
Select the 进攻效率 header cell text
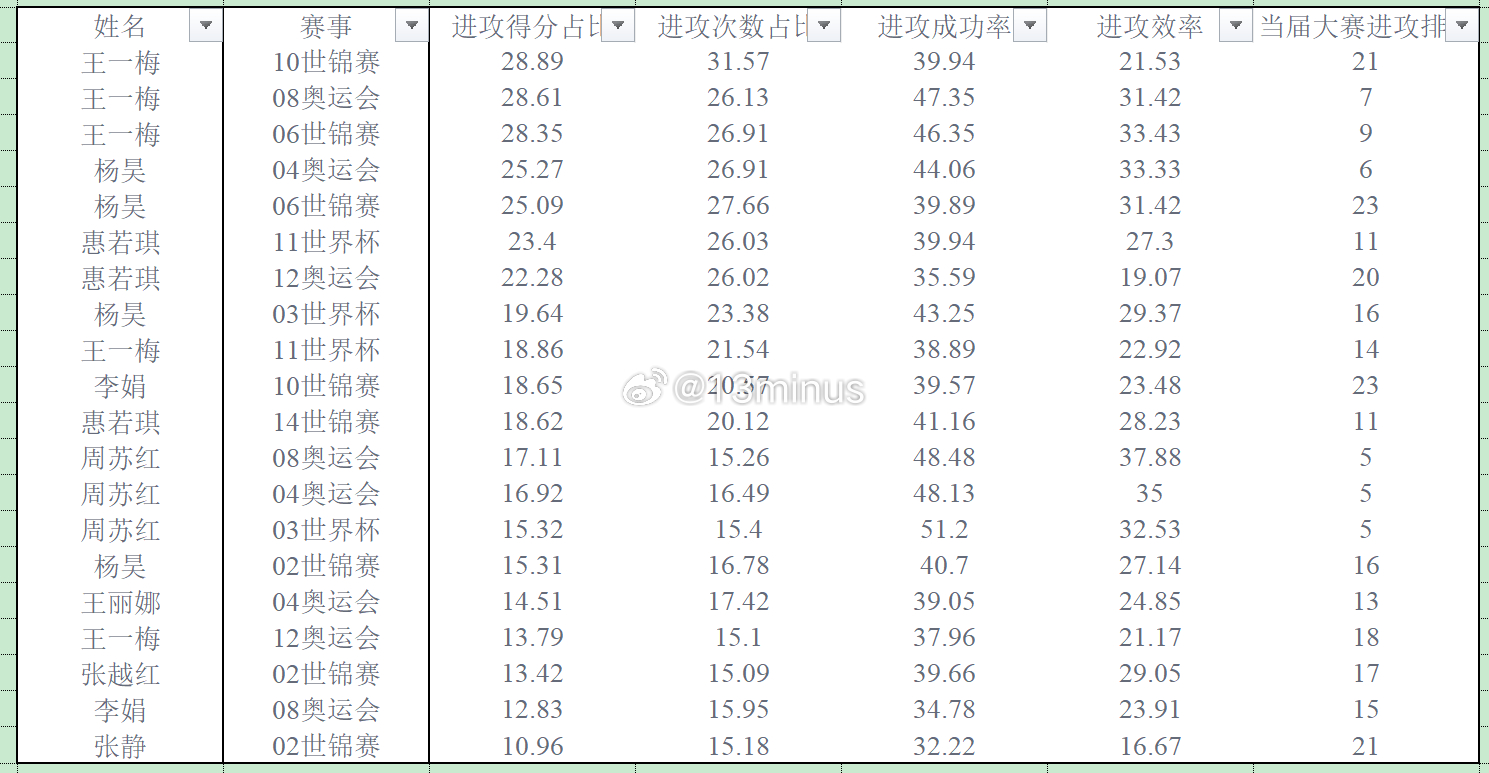point(1150,27)
